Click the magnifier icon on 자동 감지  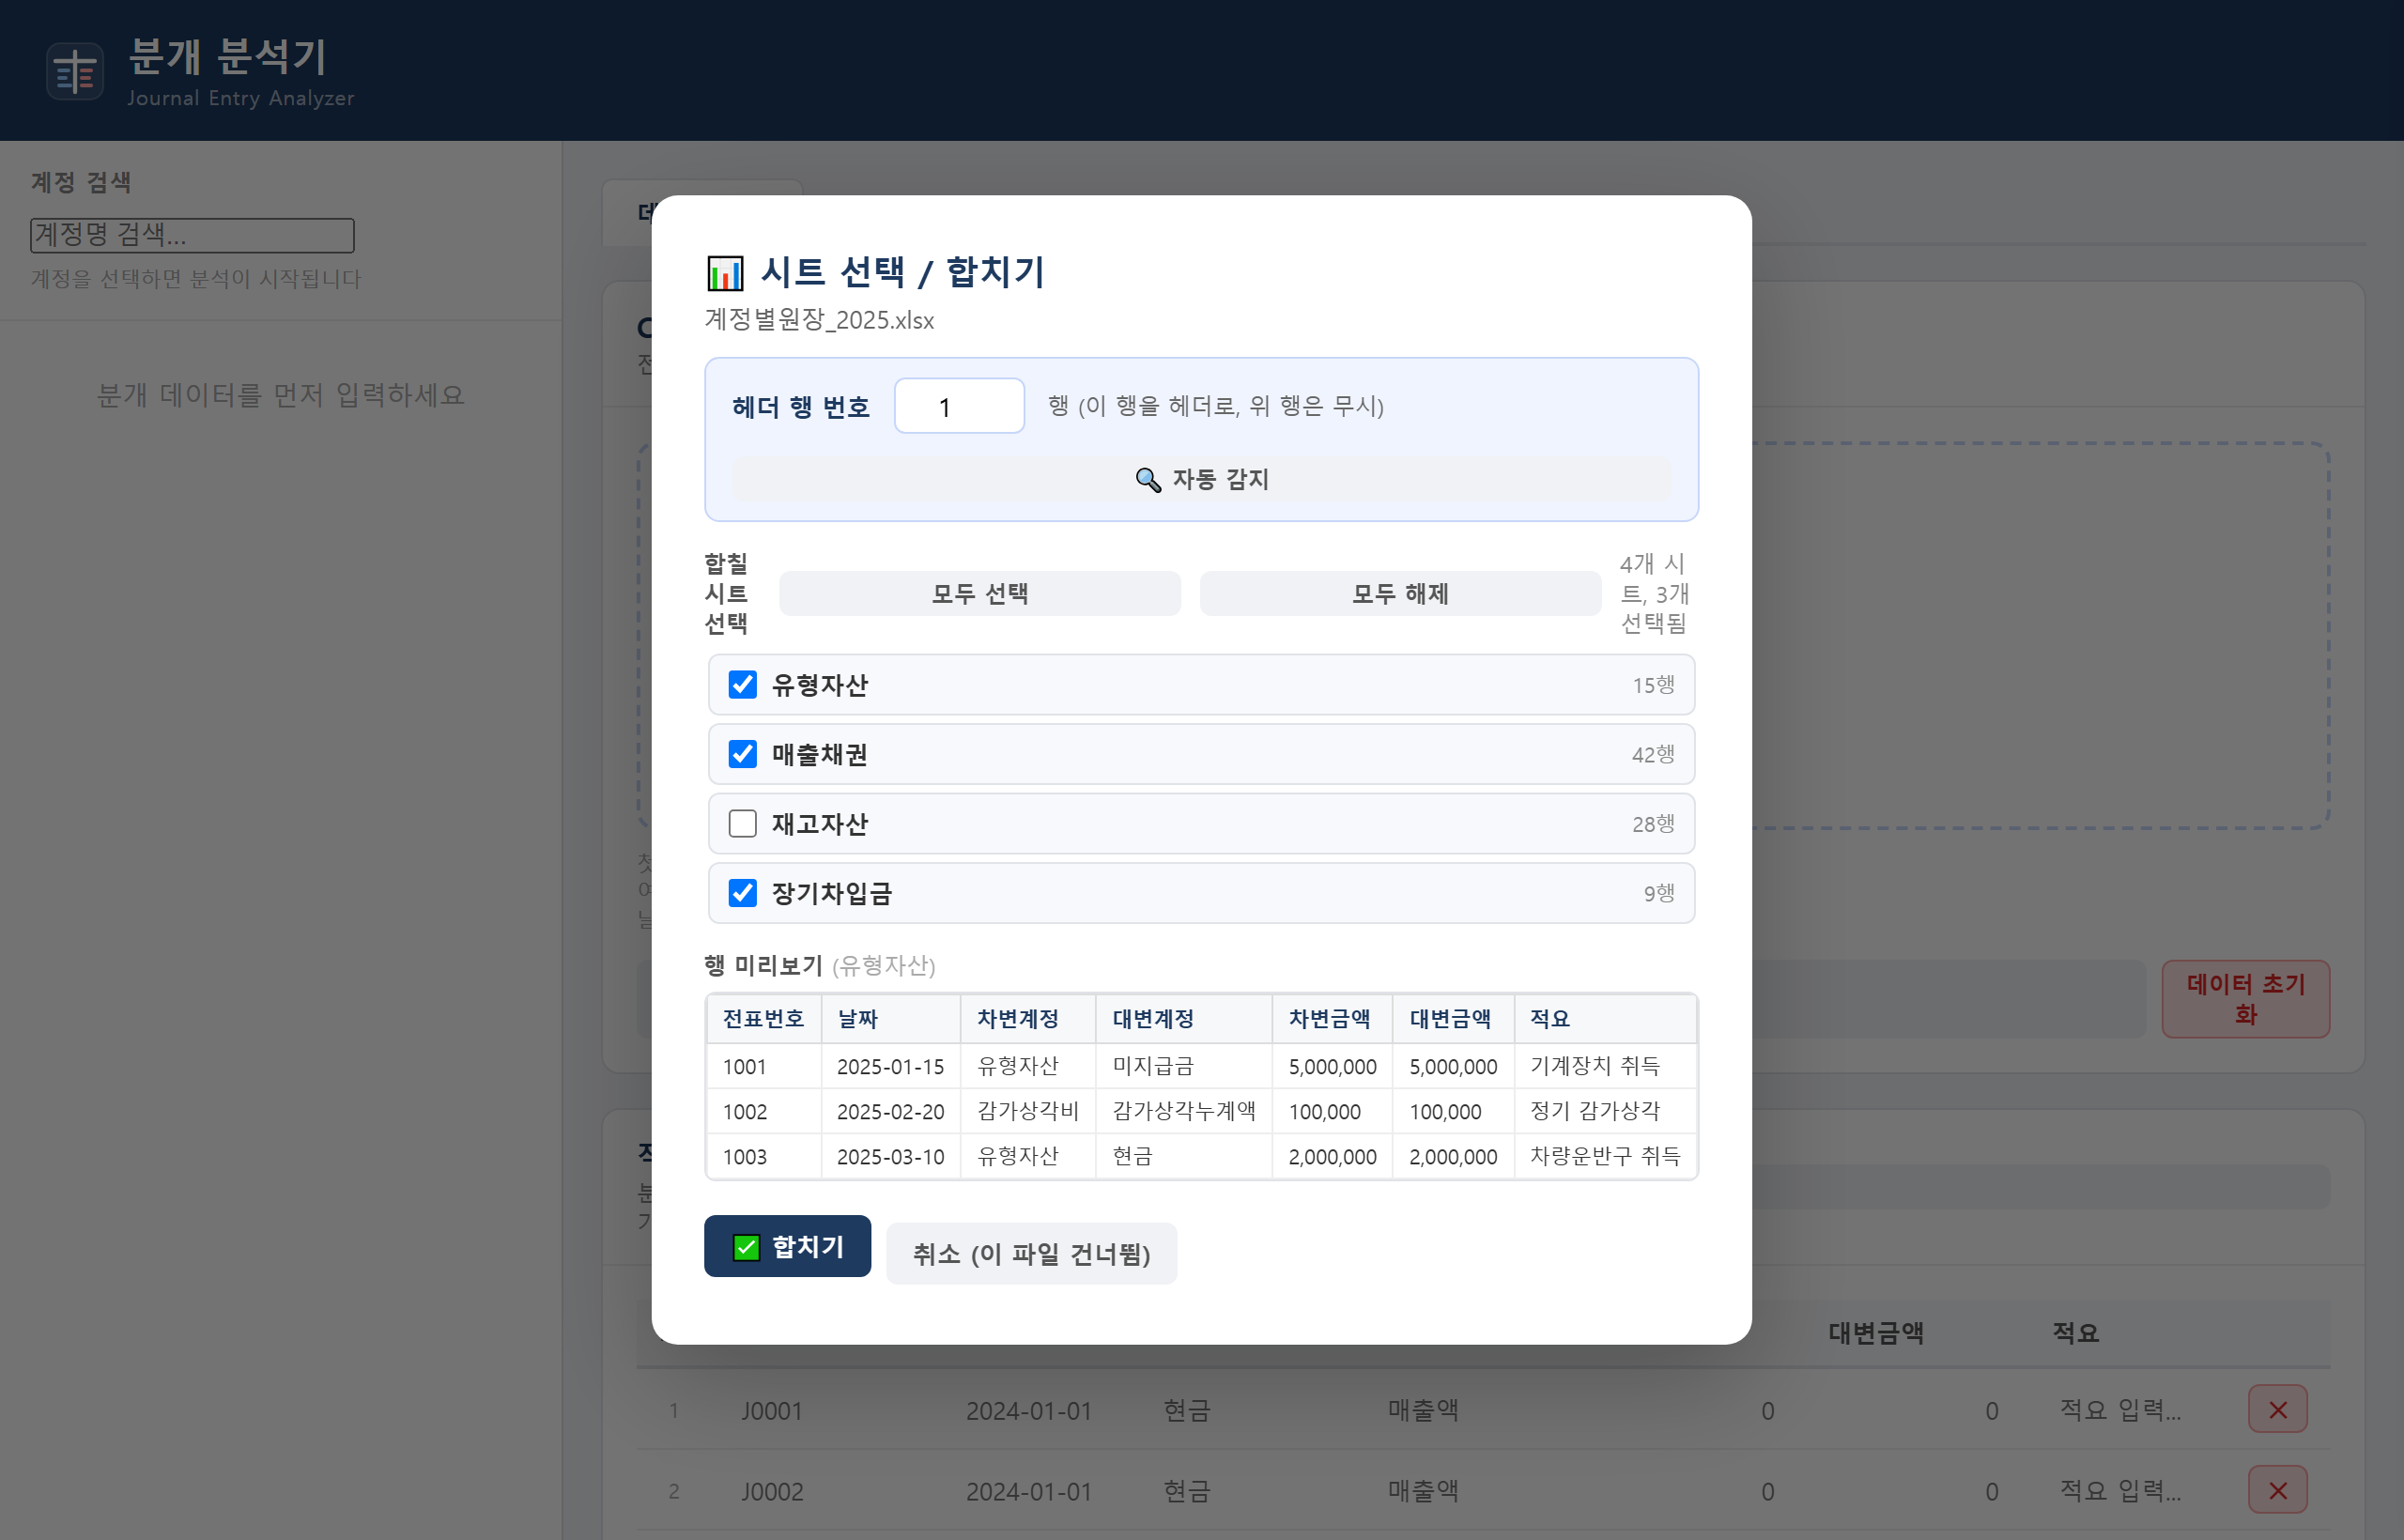click(x=1148, y=480)
